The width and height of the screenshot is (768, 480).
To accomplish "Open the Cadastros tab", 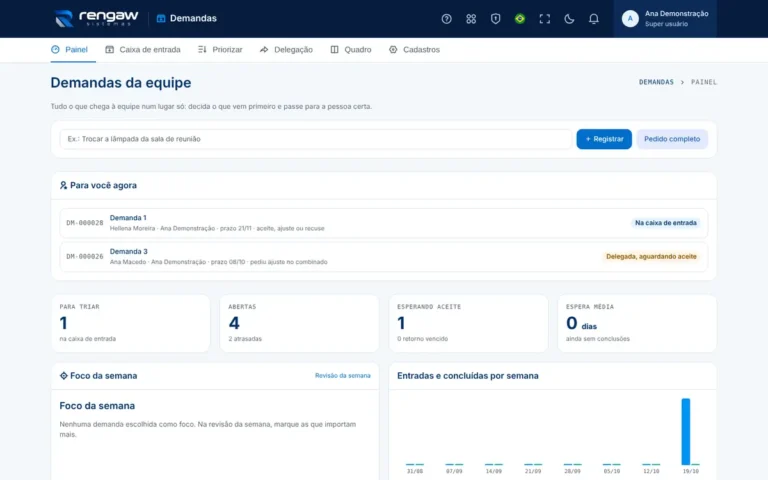I will coord(414,49).
